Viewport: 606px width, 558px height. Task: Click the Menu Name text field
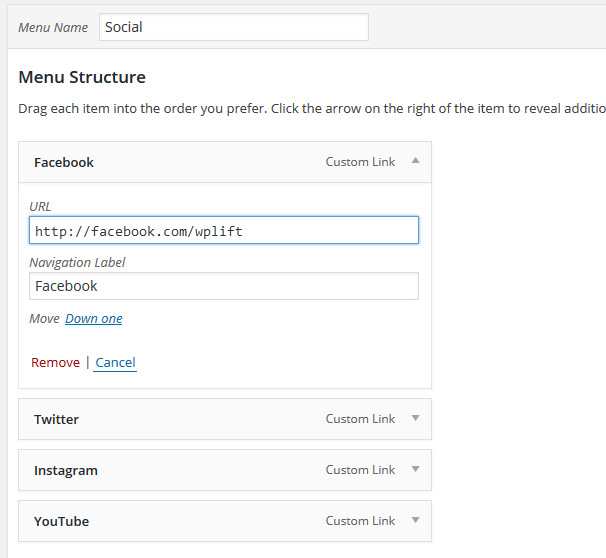[x=233, y=27]
